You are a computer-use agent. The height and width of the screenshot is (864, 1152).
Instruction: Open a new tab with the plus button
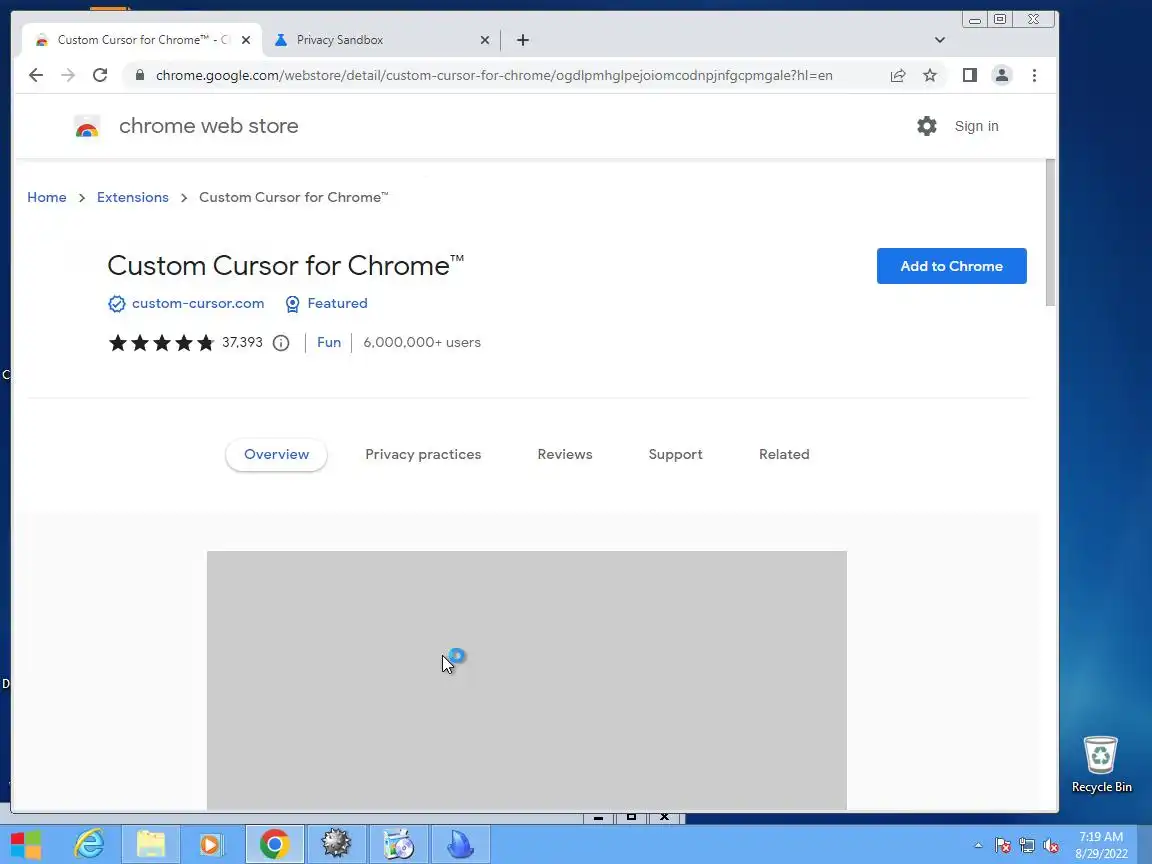click(522, 40)
